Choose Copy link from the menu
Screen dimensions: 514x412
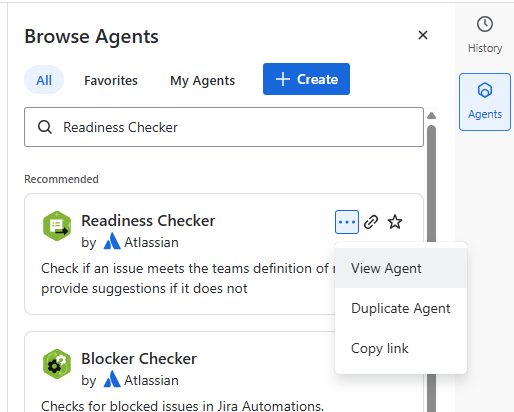point(401,348)
